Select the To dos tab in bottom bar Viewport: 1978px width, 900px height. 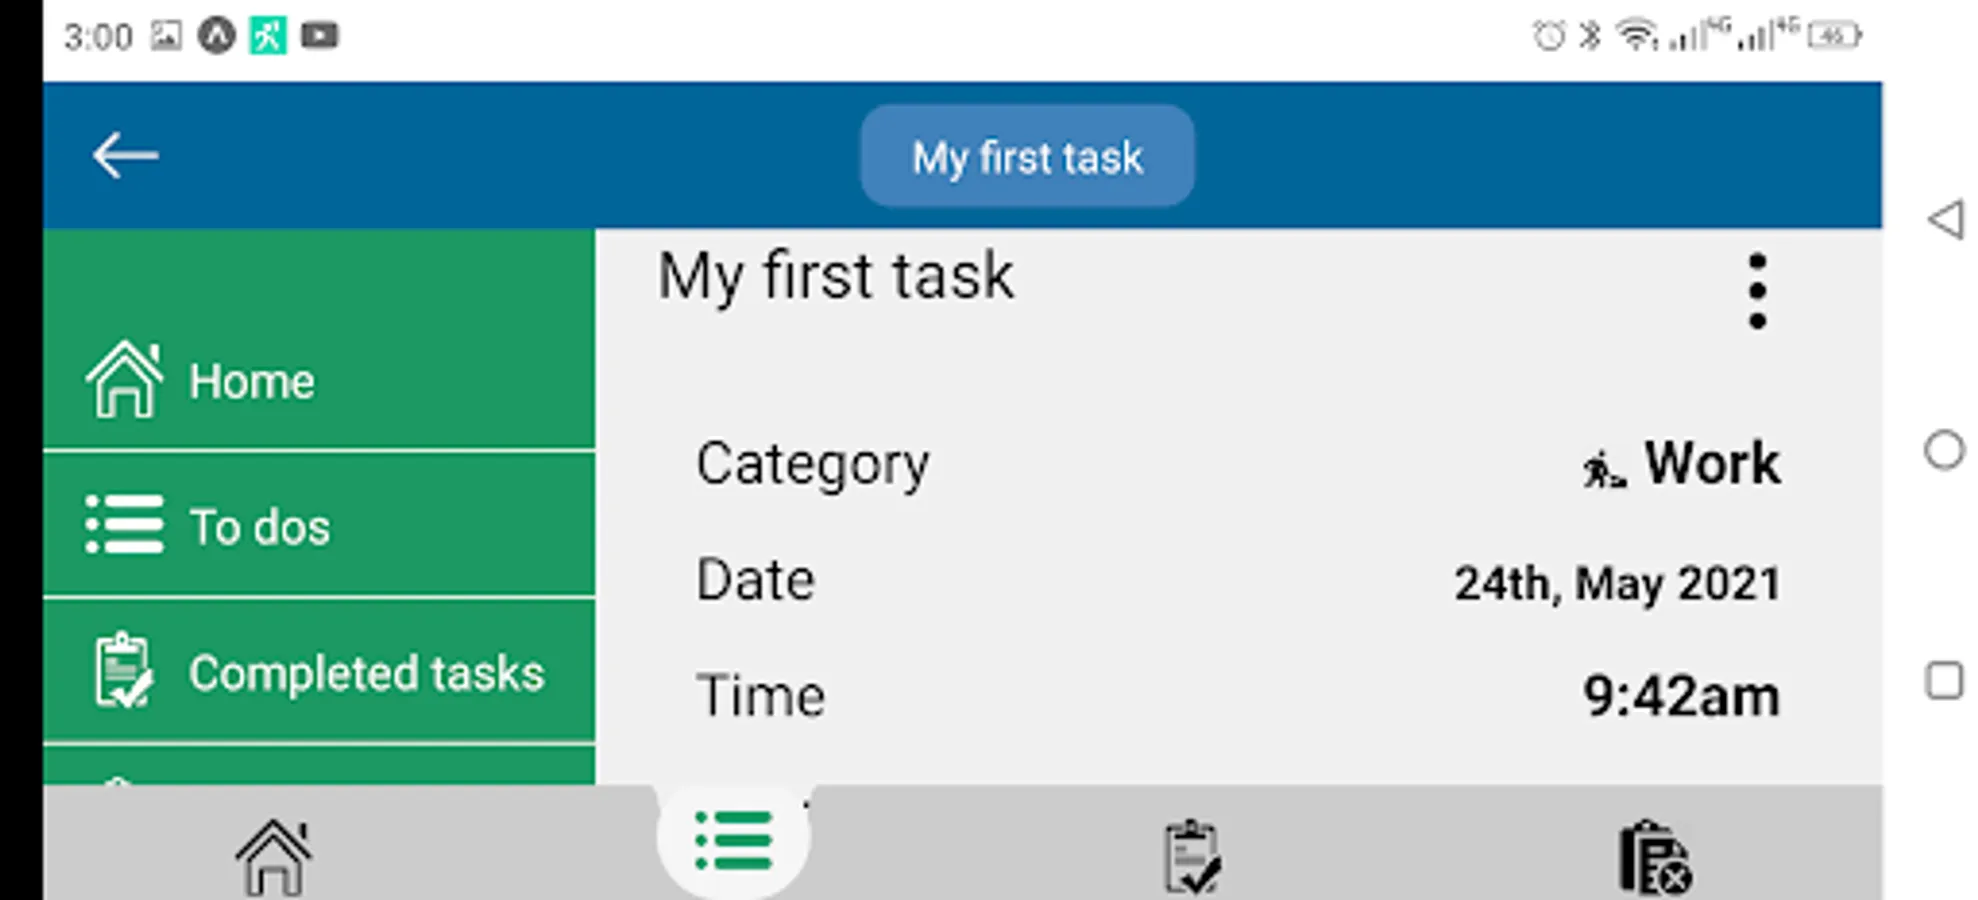[734, 841]
